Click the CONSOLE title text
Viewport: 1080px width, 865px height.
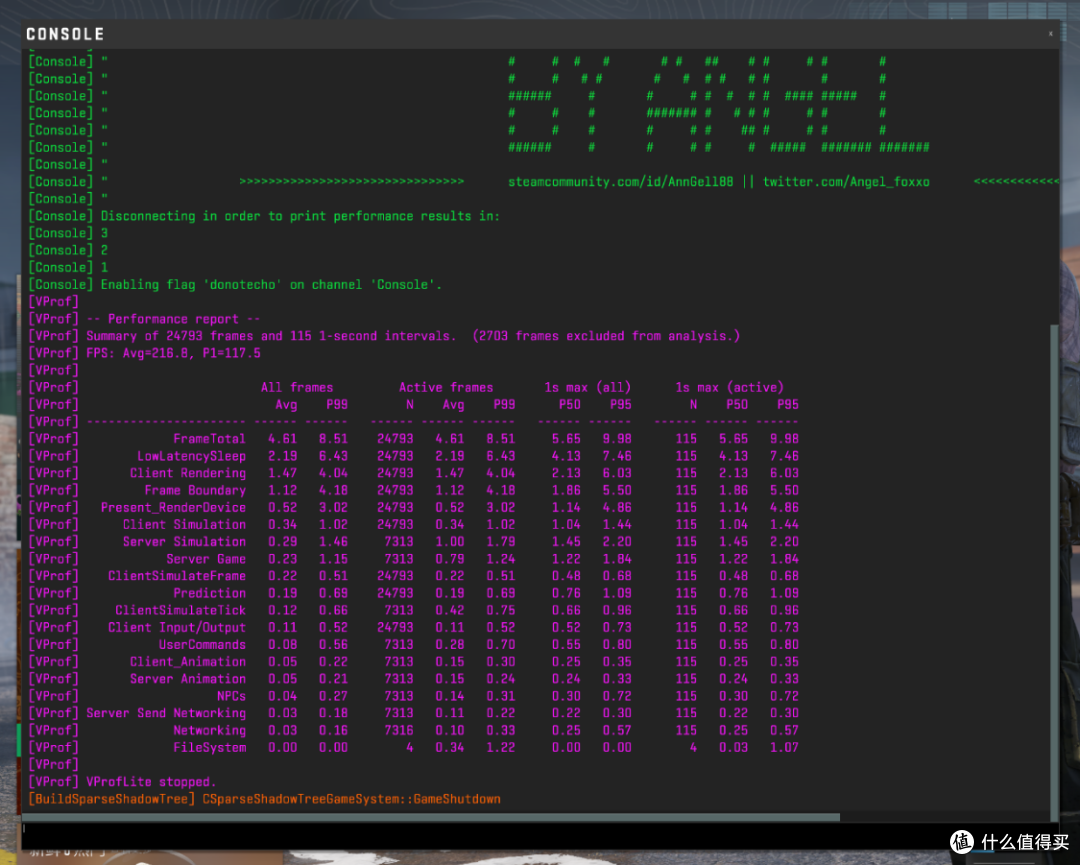[65, 34]
